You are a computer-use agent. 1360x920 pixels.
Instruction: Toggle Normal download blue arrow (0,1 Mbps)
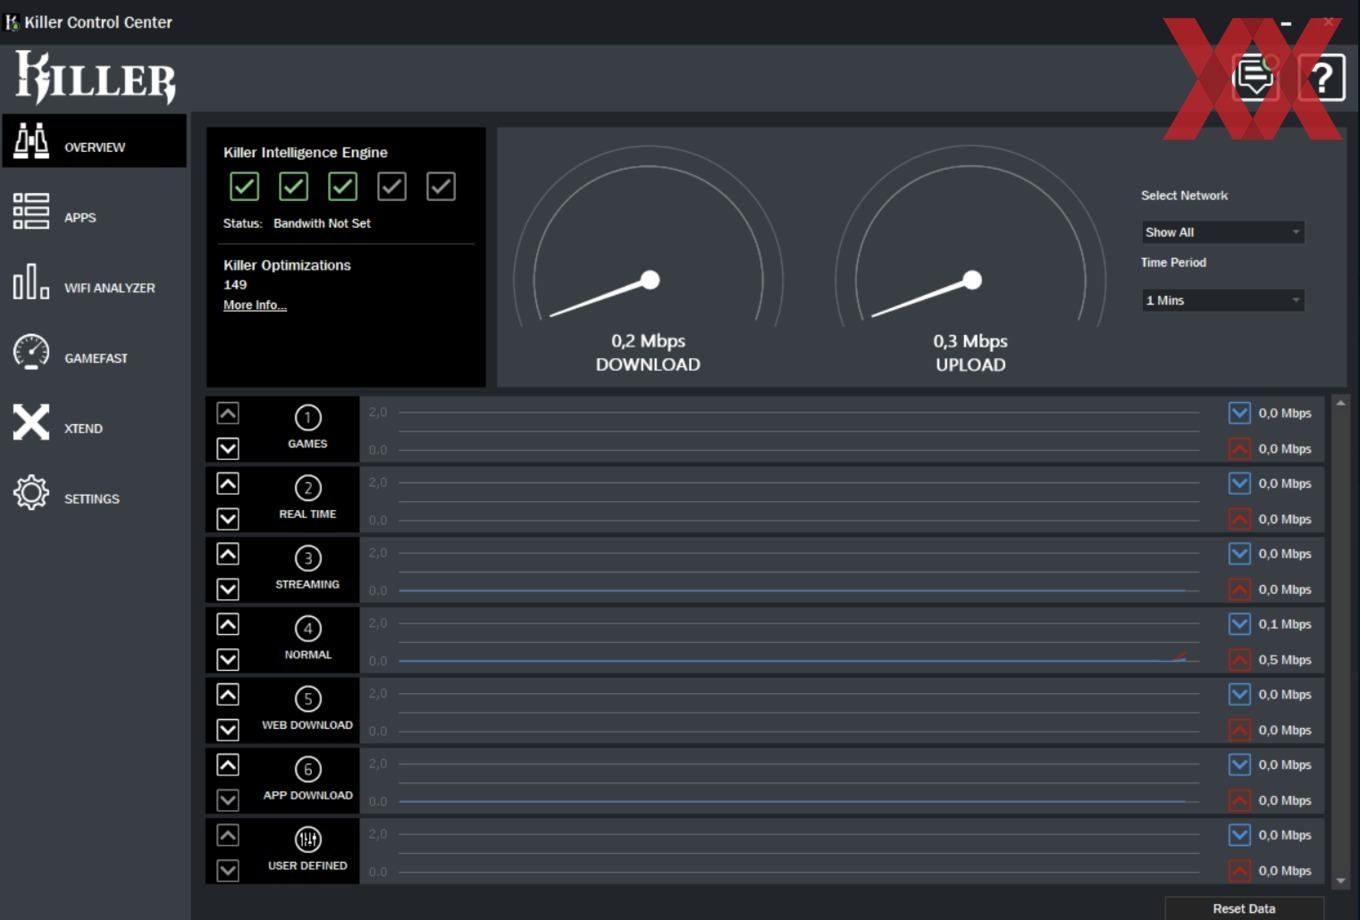(x=1239, y=624)
